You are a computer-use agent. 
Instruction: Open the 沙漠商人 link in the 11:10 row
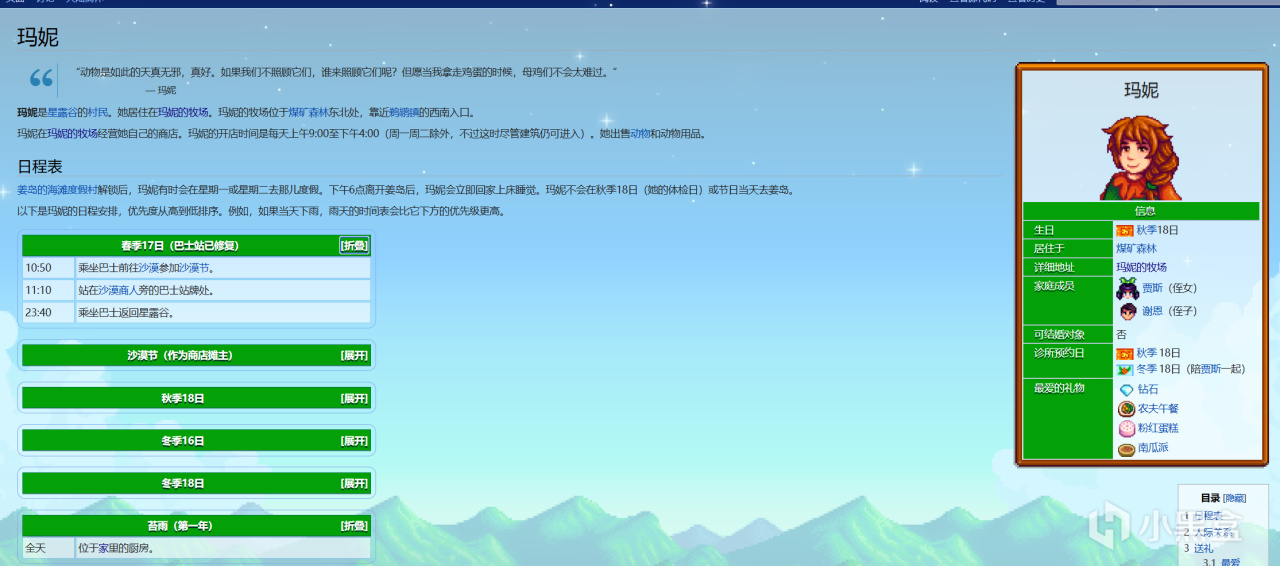118,290
